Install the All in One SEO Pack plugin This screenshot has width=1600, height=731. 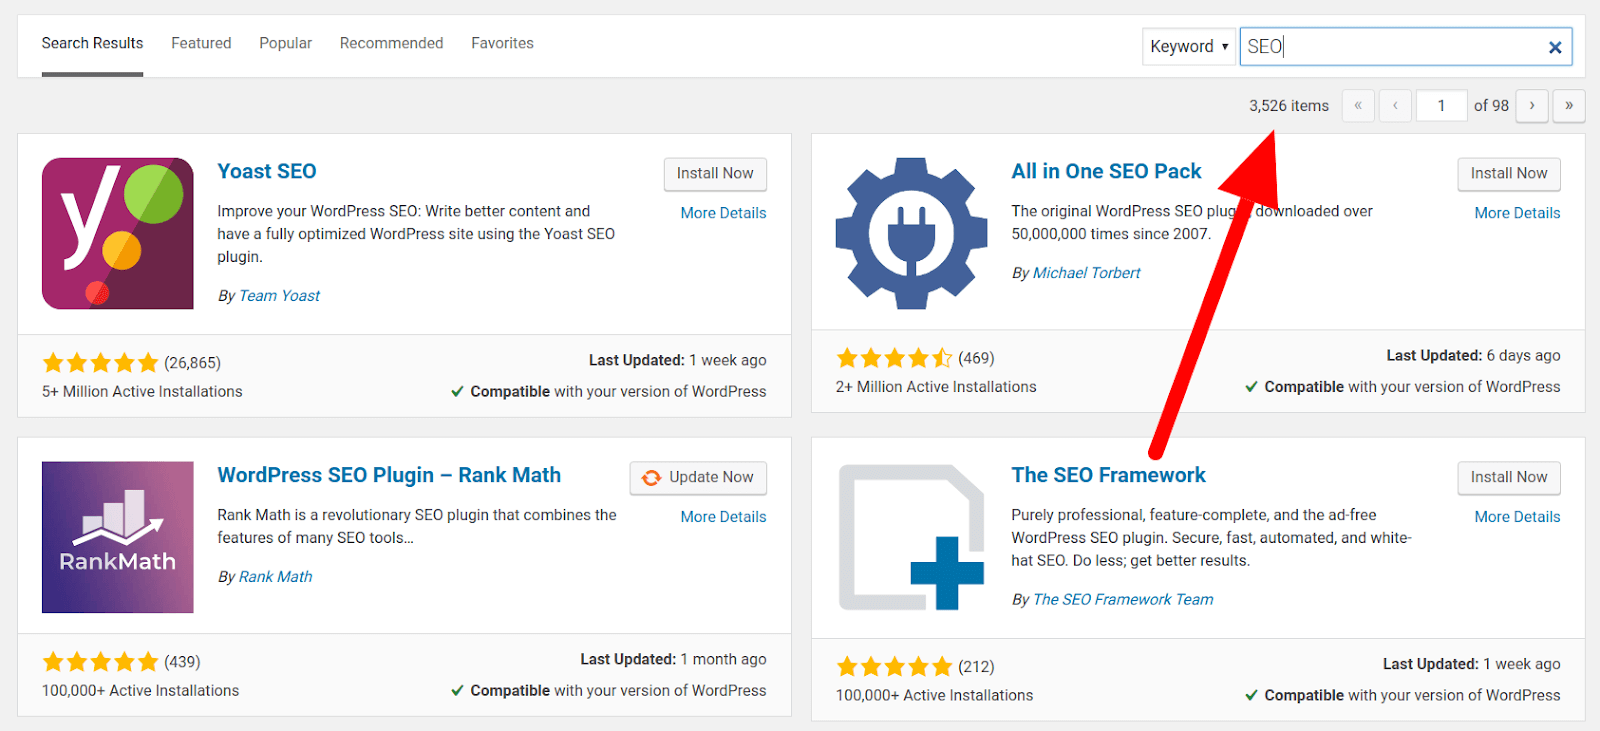pos(1509,174)
